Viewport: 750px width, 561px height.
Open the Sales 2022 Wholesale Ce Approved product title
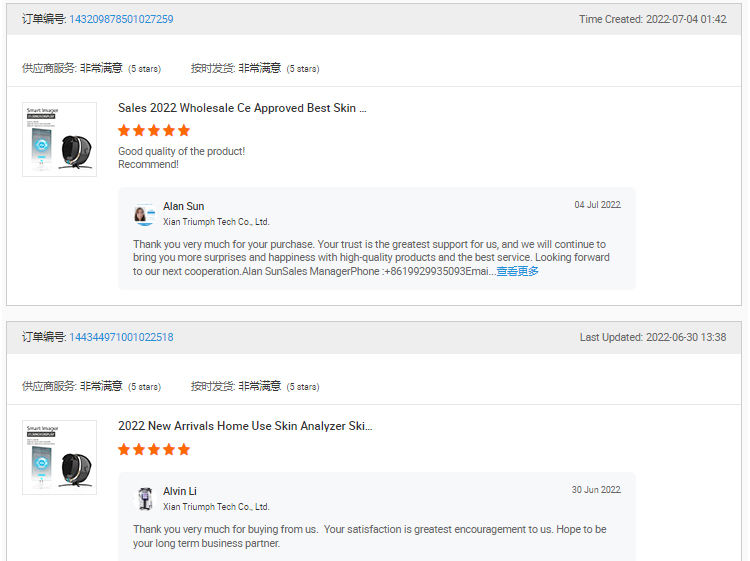242,108
